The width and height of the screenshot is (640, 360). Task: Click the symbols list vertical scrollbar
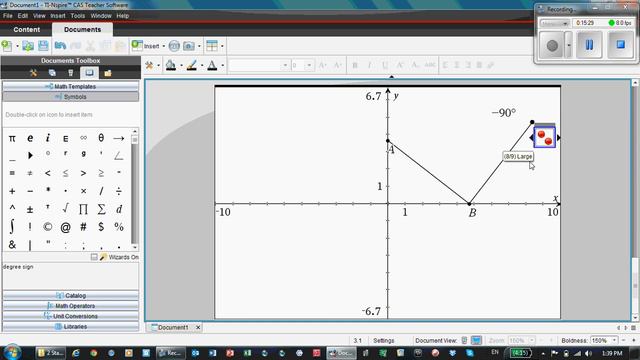pos(135,189)
